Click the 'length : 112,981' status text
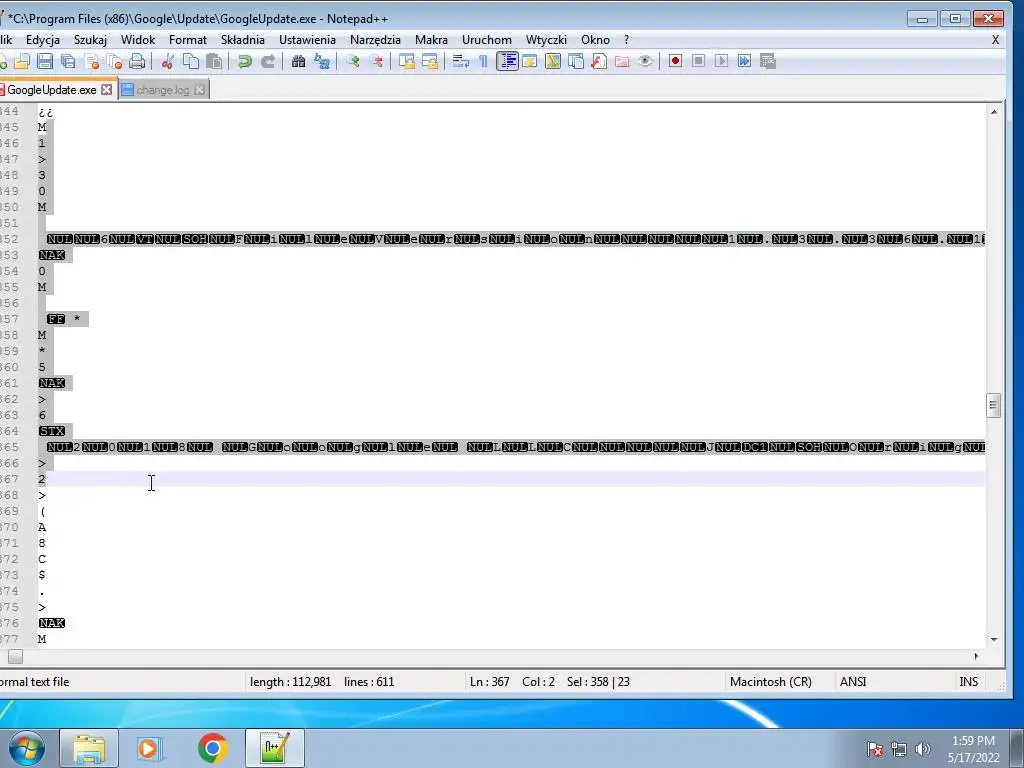Viewport: 1024px width, 768px height. (x=291, y=682)
